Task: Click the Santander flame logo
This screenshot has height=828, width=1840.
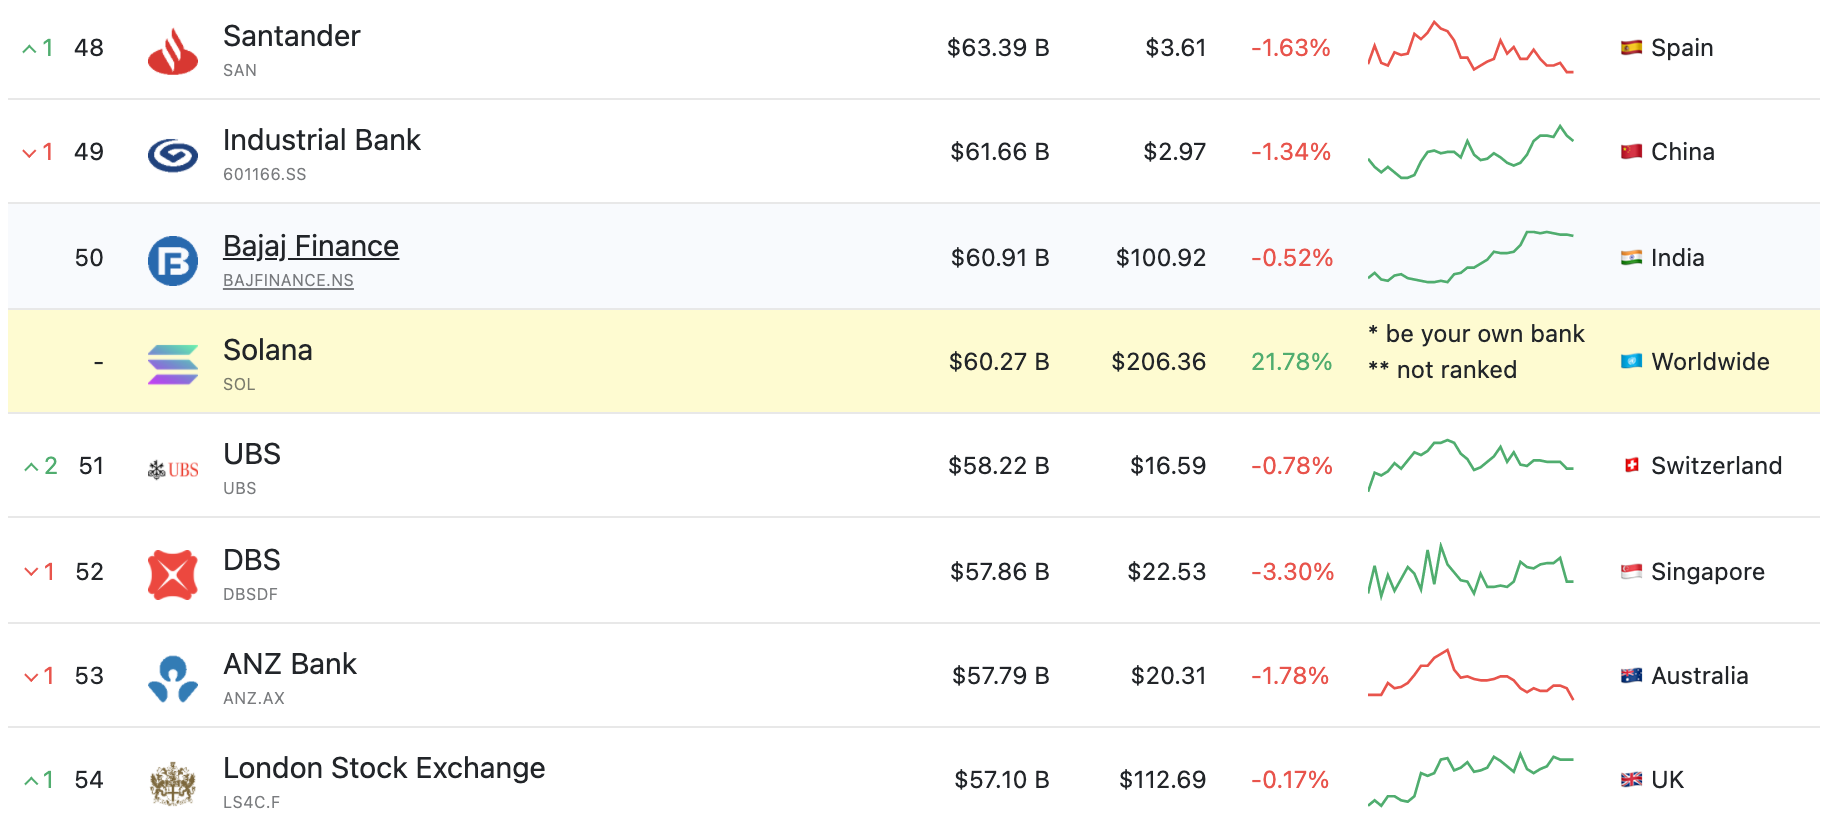Action: pos(173,52)
